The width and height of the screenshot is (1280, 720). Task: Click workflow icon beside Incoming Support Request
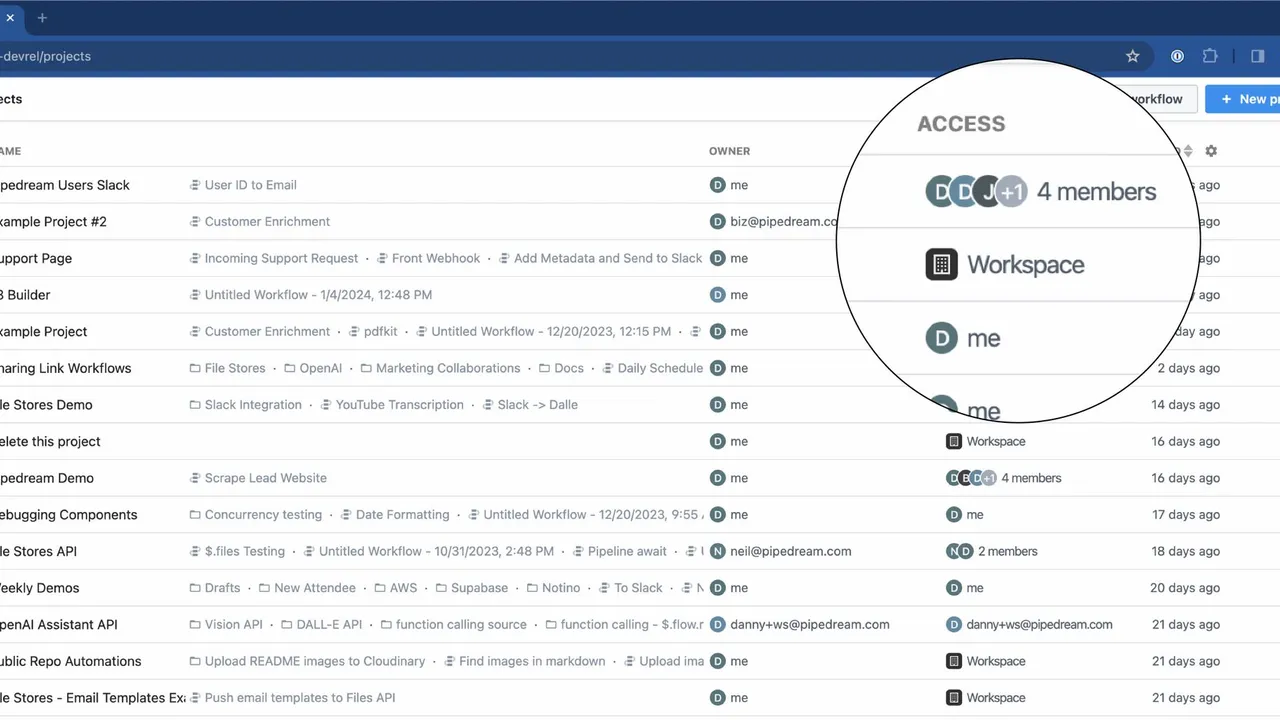click(x=195, y=258)
